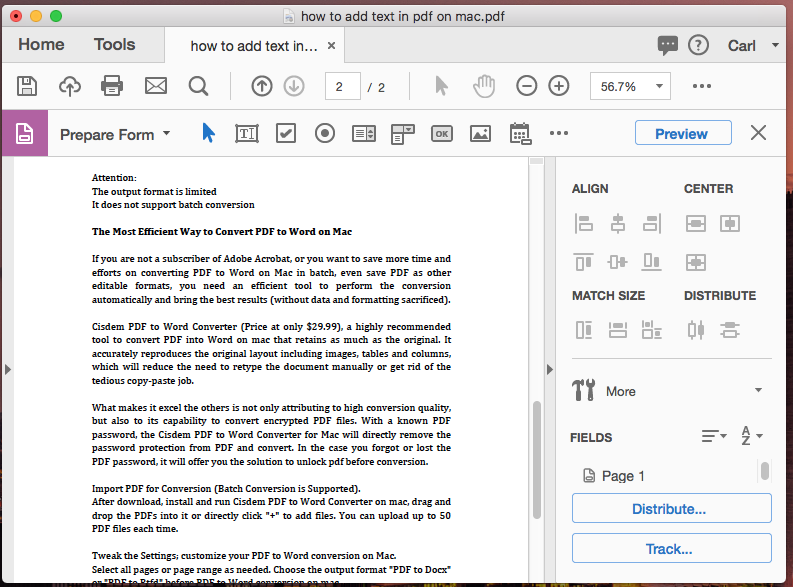
Task: Center fields horizontally on page
Action: click(696, 223)
